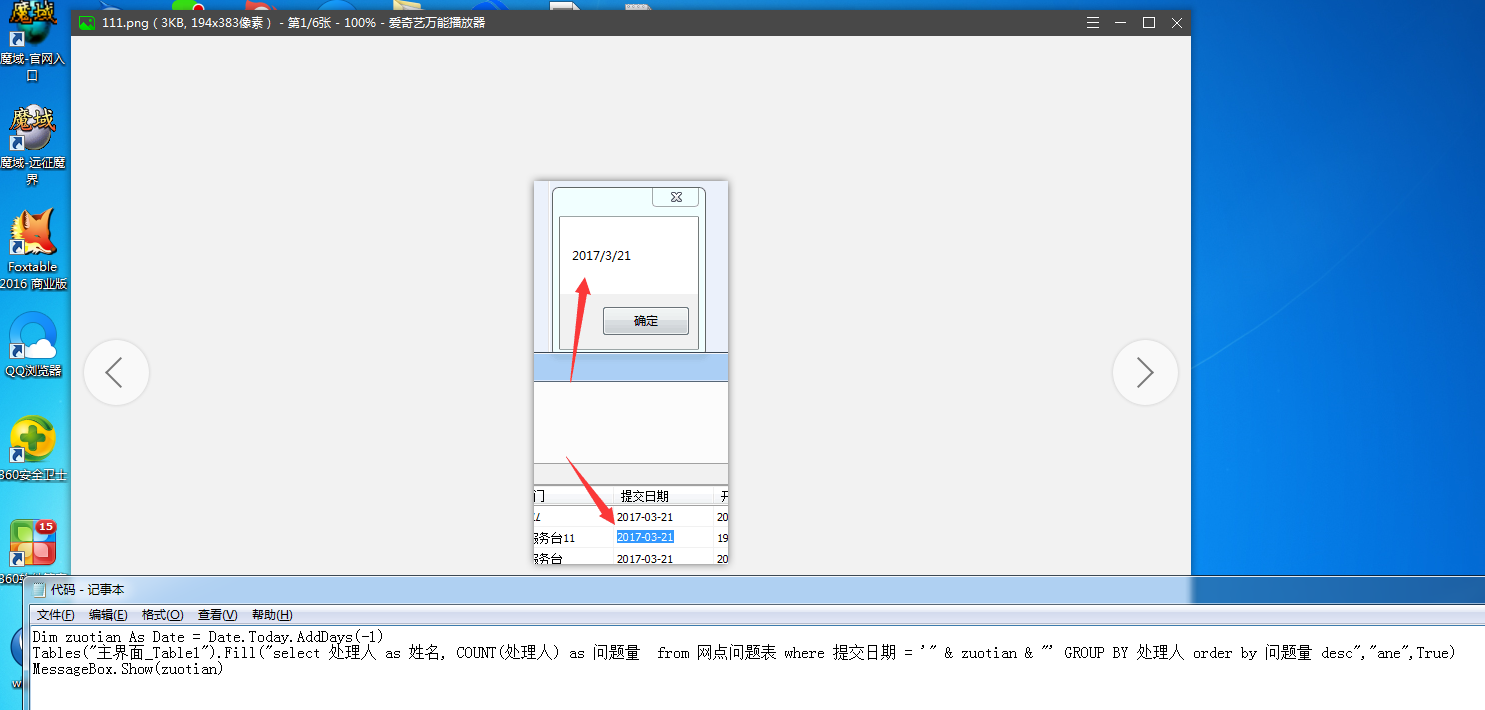Launch Foxtable 2016 商业版 from desktop
1485x710 pixels.
coord(33,249)
